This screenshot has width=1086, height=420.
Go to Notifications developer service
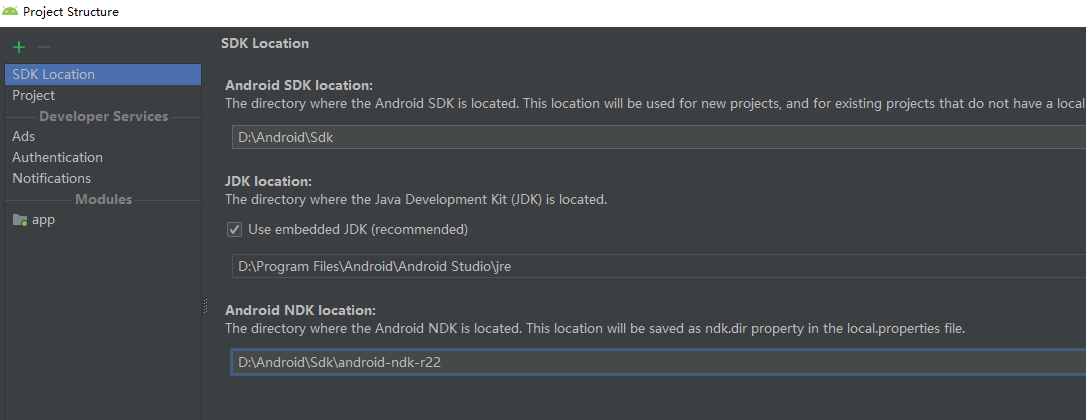(x=51, y=178)
